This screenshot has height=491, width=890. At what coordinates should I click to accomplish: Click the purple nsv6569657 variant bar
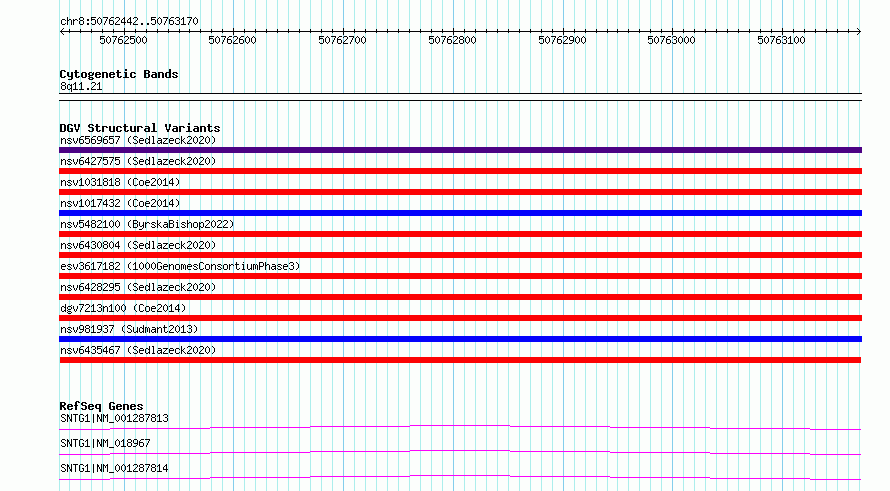(460, 150)
